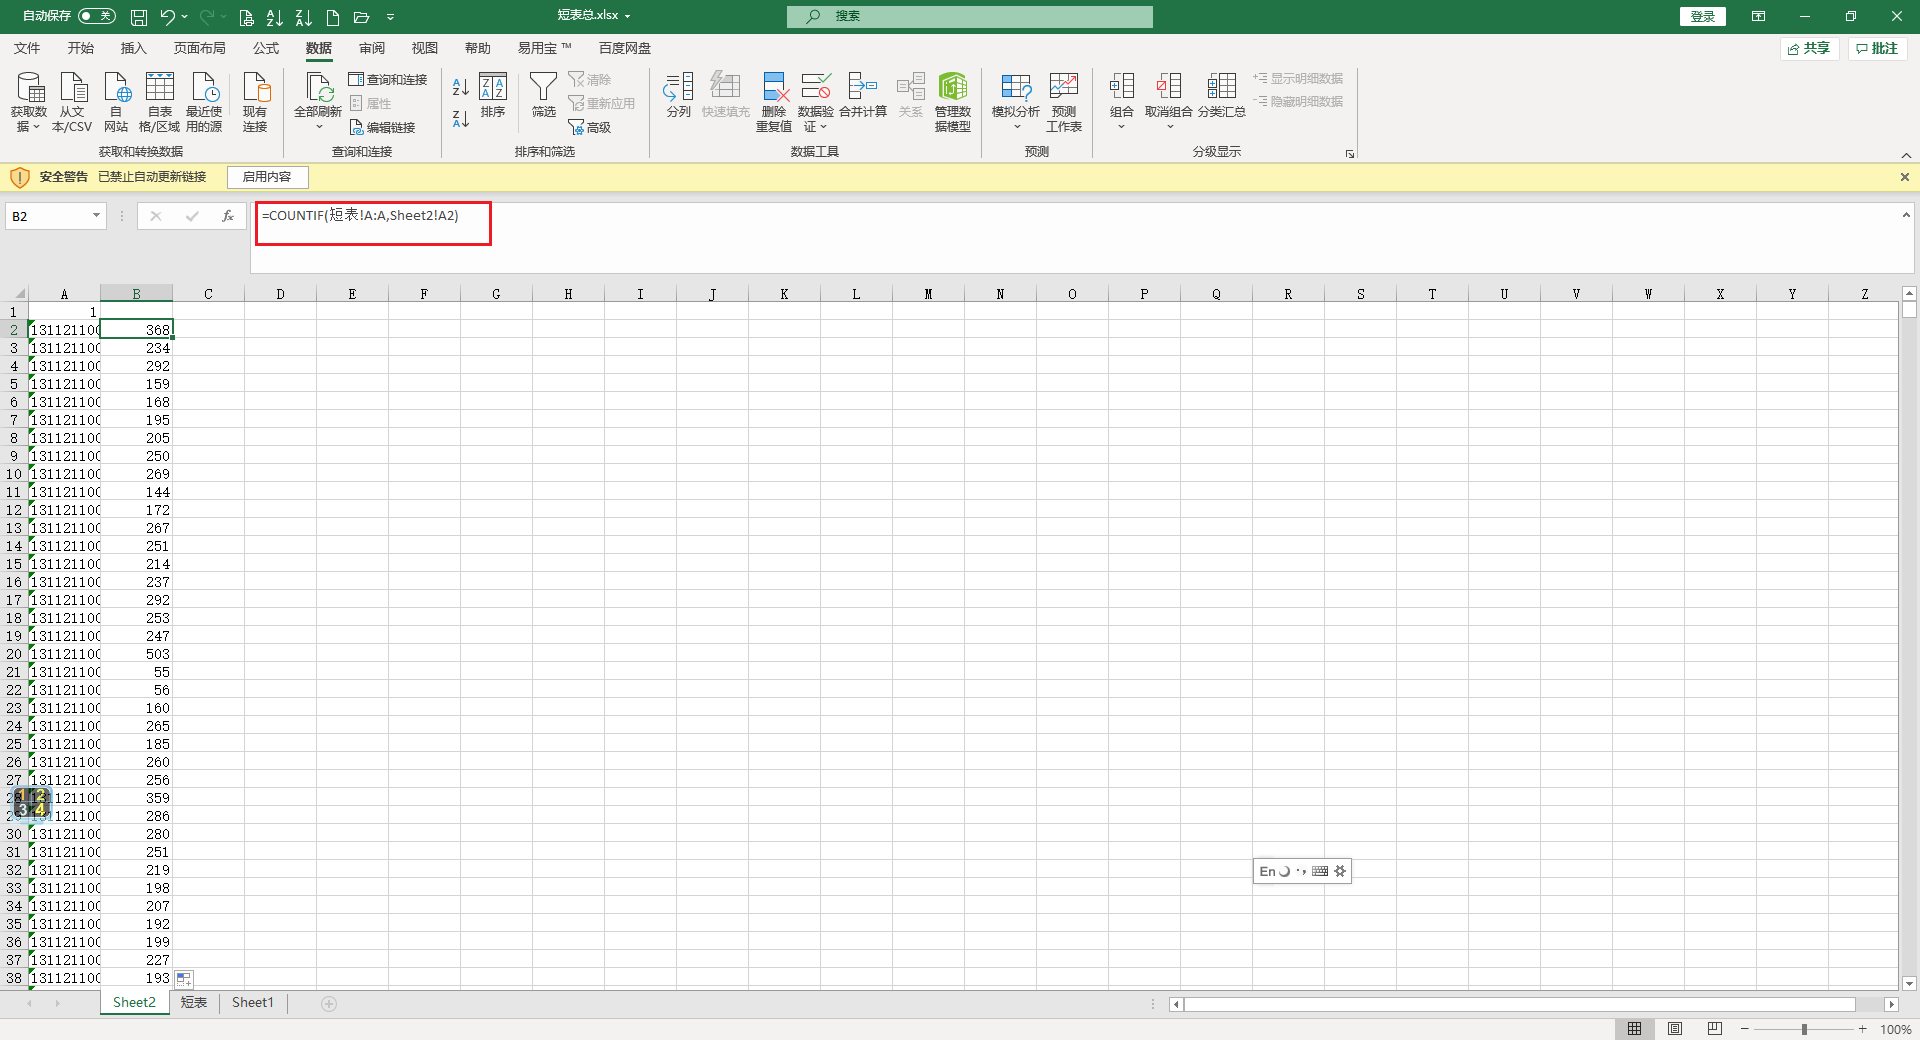Screen dimensions: 1920x1040
Task: Open 编辑链接 (edit links)
Action: point(382,127)
